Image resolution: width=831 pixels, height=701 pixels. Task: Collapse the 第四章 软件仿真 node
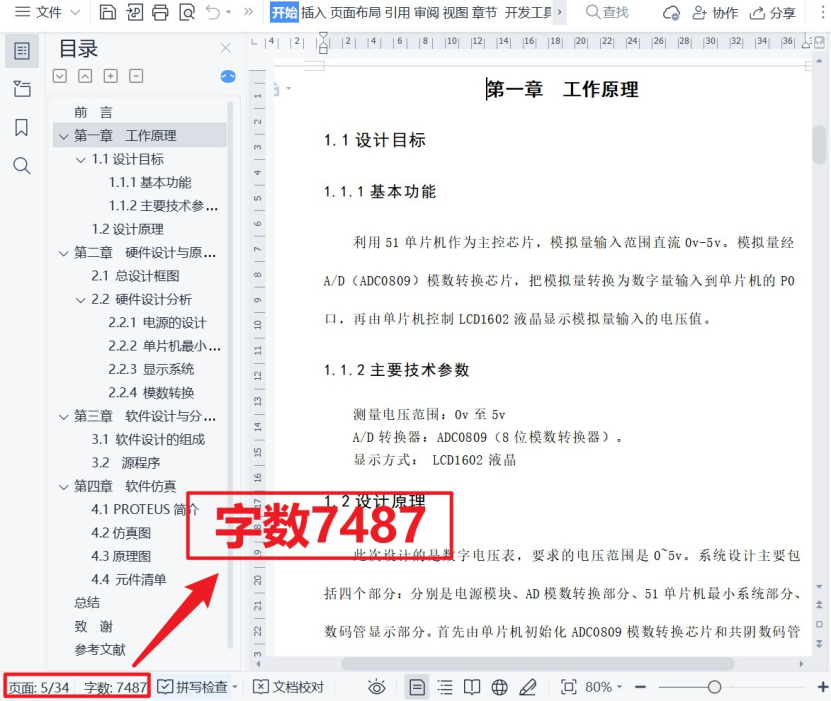(64, 487)
